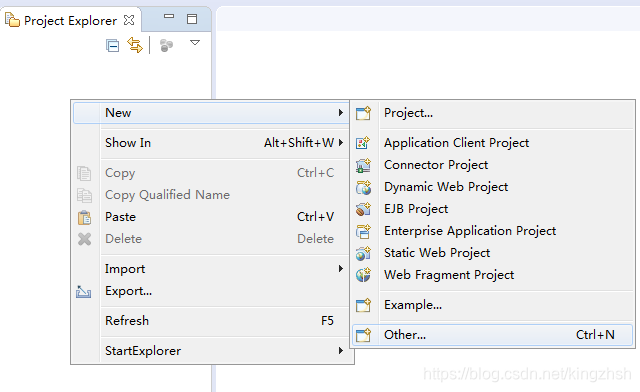Click the Copy Qualified Name icon
This screenshot has width=640, height=392.
84,196
